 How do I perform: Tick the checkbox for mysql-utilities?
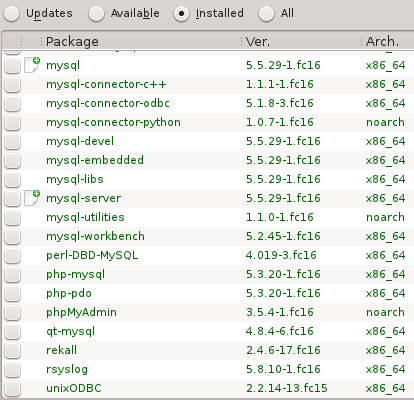coord(13,217)
